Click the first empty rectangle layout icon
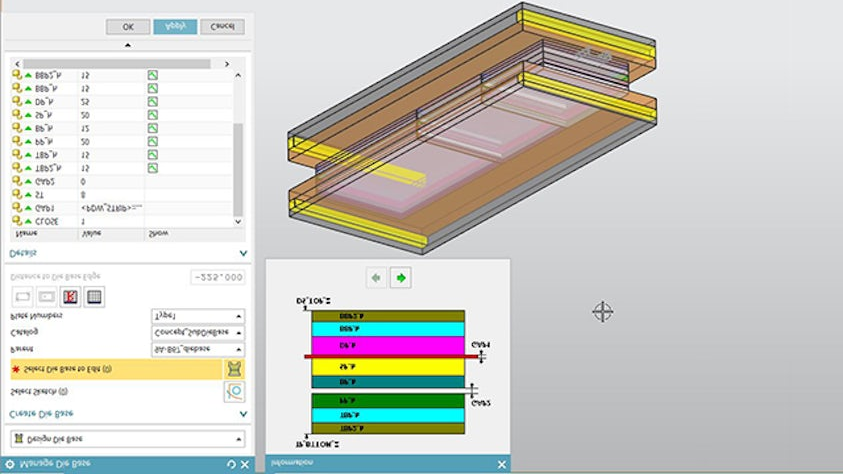The width and height of the screenshot is (843, 474). point(22,296)
